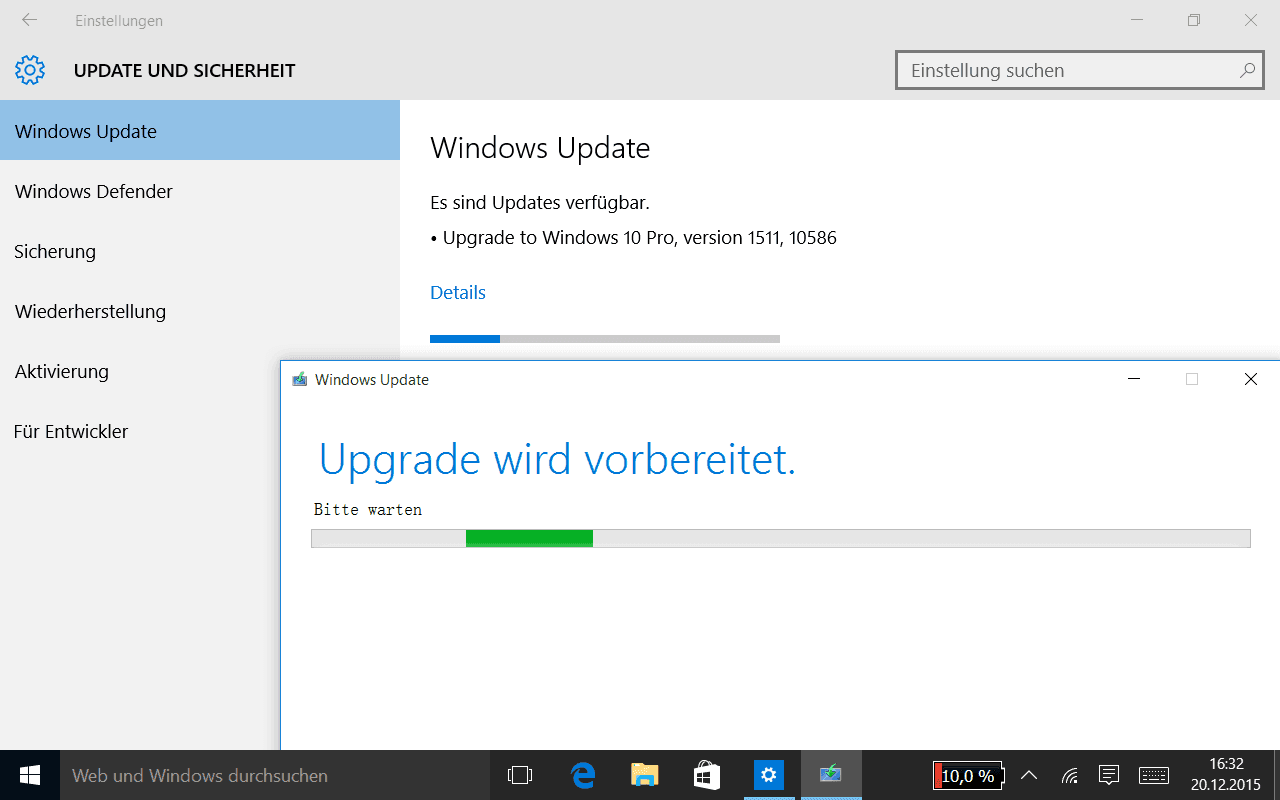1280x800 pixels.
Task: Restore down the Einstellungen window
Action: tap(1194, 20)
